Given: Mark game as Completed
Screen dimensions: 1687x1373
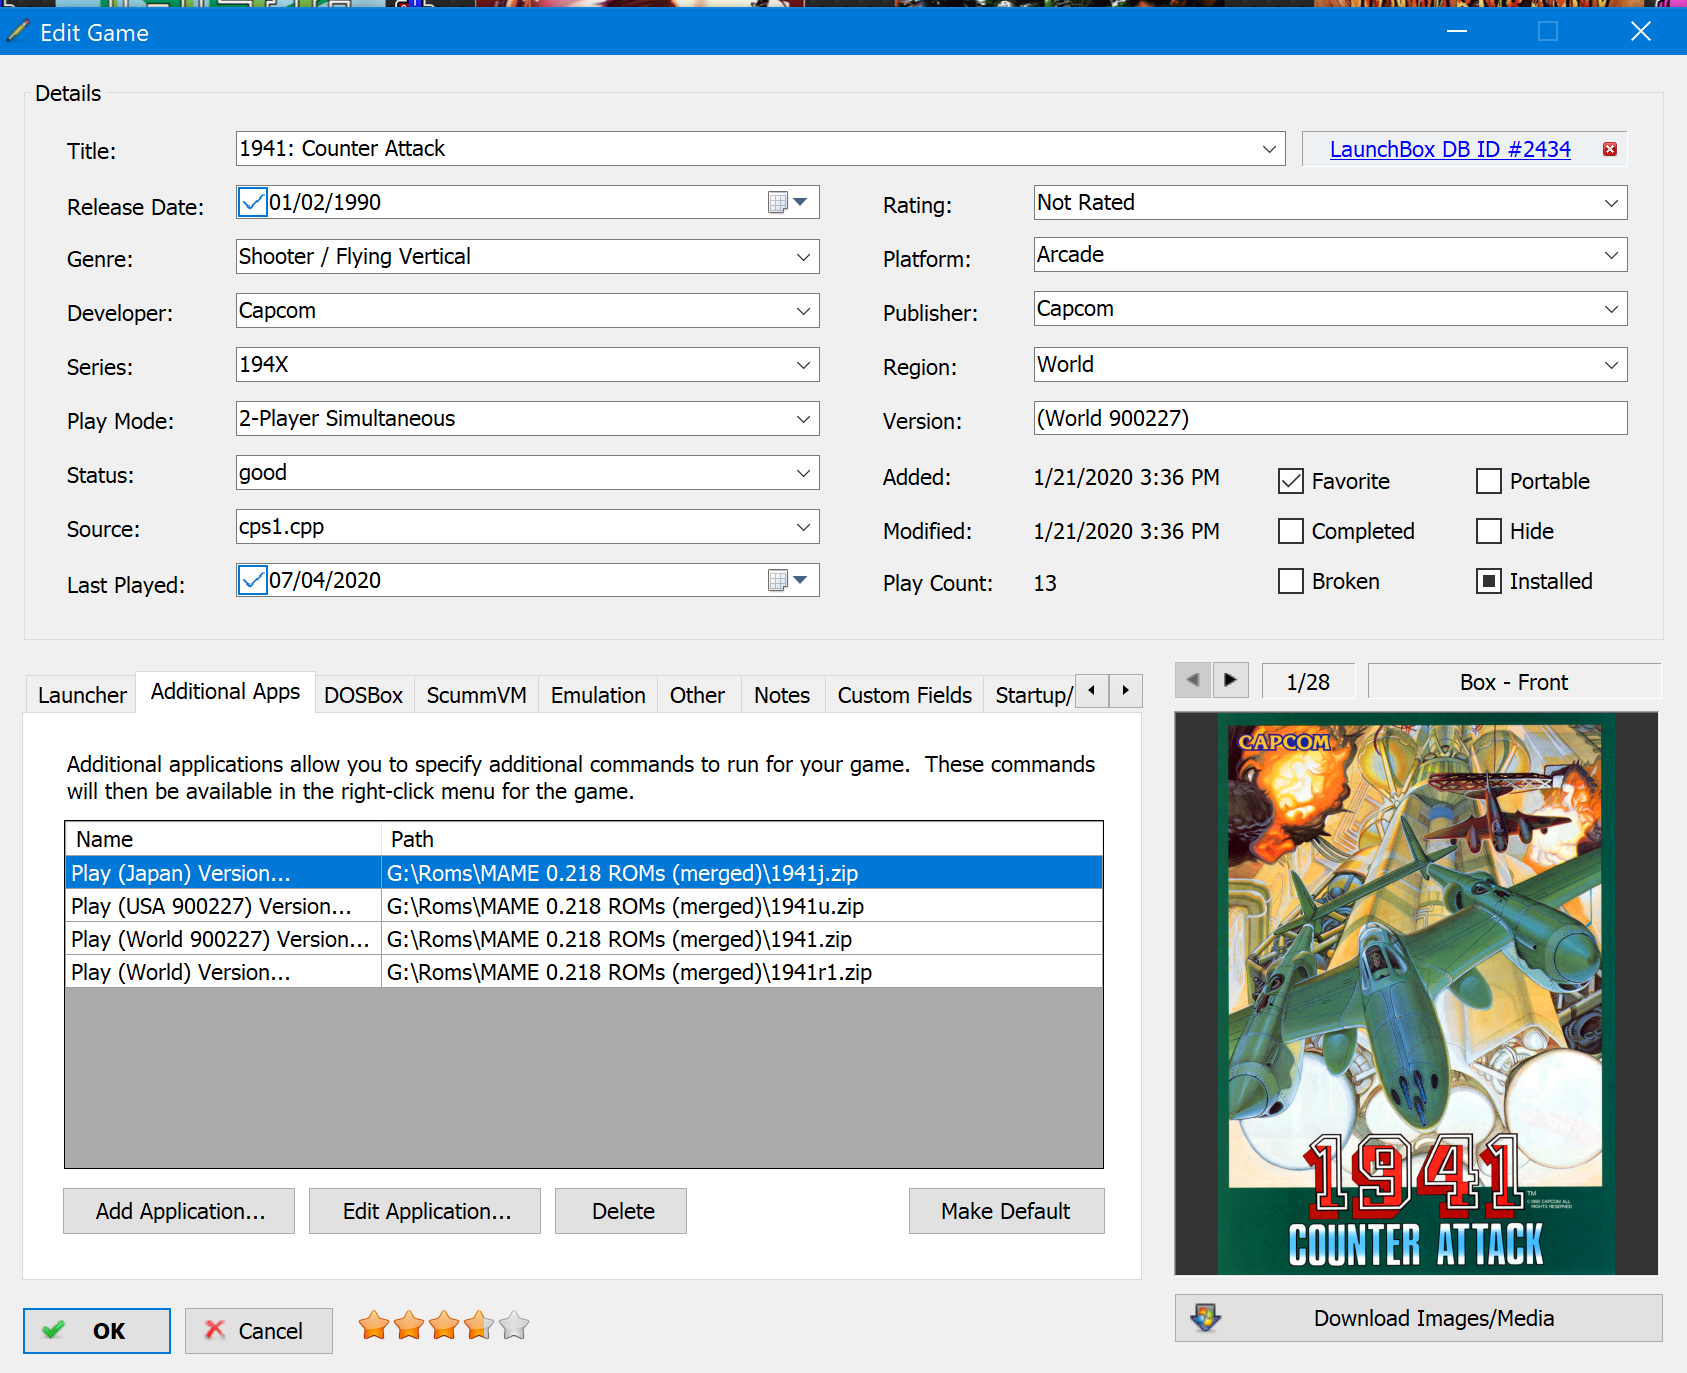Looking at the screenshot, I should coord(1291,531).
